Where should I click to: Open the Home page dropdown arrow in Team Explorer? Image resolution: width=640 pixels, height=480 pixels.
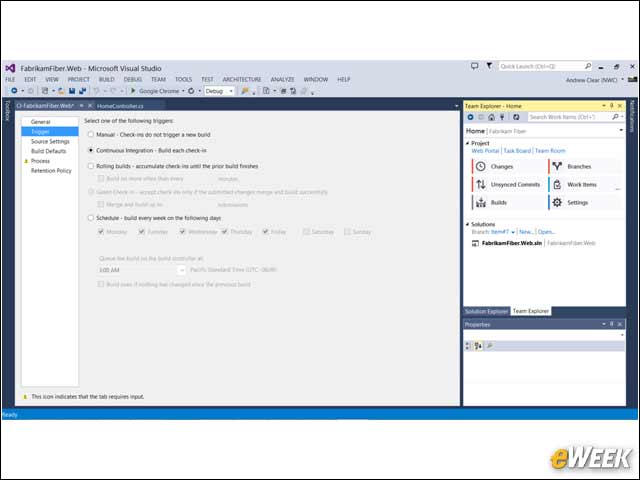(621, 131)
